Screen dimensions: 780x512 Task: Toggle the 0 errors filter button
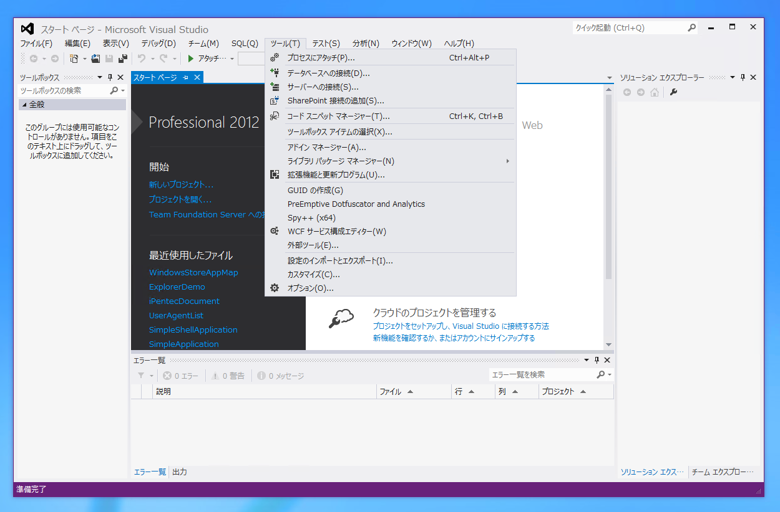click(181, 376)
